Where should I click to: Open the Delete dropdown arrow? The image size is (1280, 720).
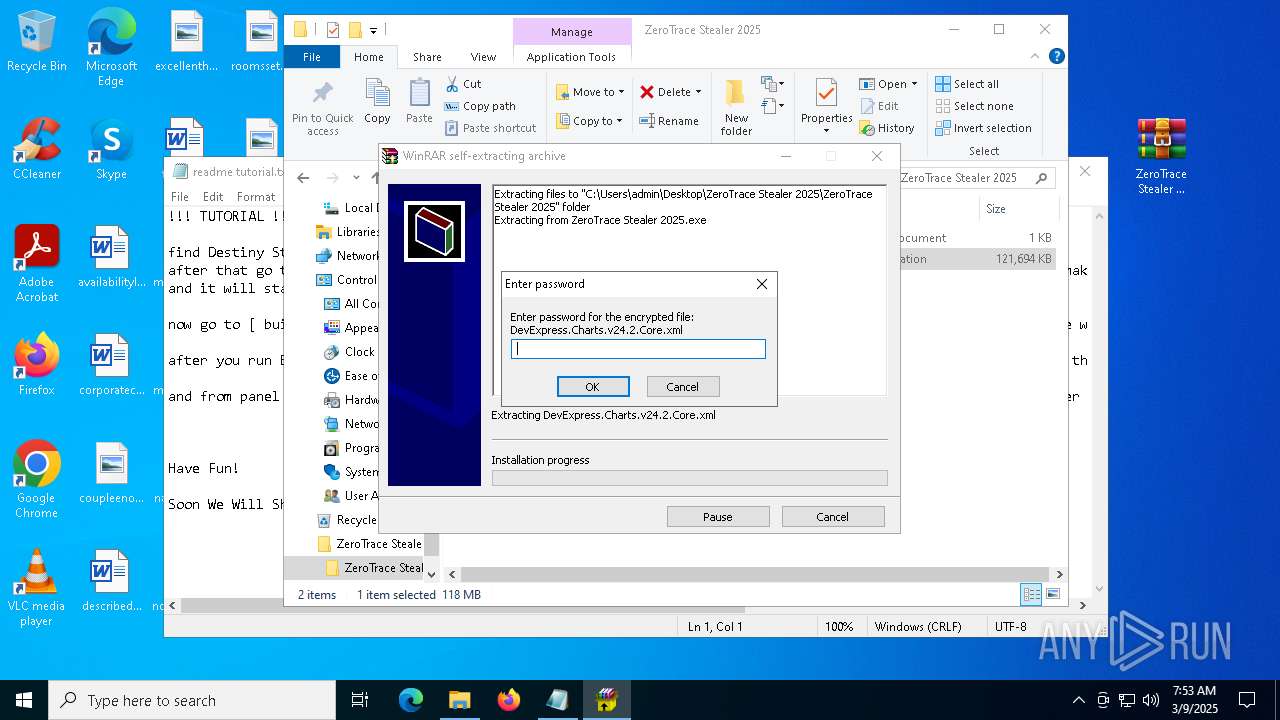coord(698,92)
